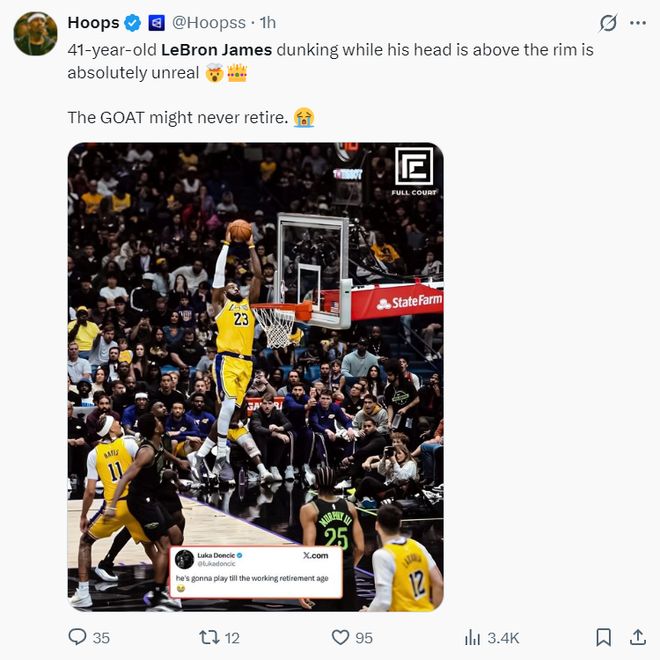
Task: Click the 95 likes count
Action: click(363, 637)
